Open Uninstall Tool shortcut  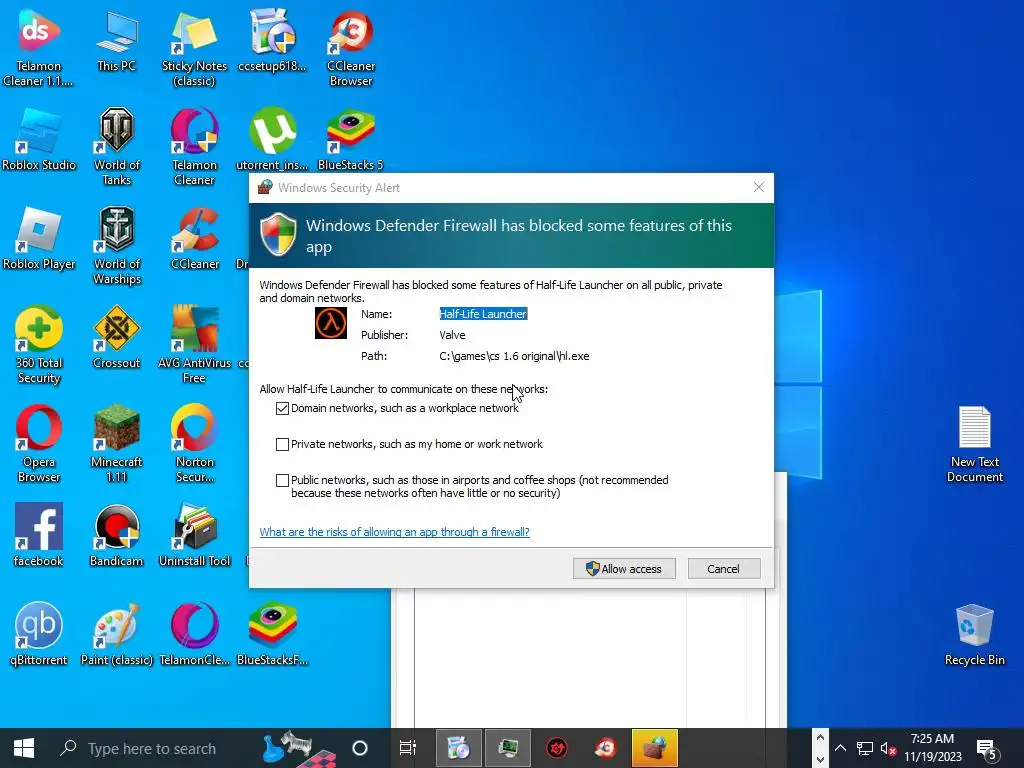(194, 535)
